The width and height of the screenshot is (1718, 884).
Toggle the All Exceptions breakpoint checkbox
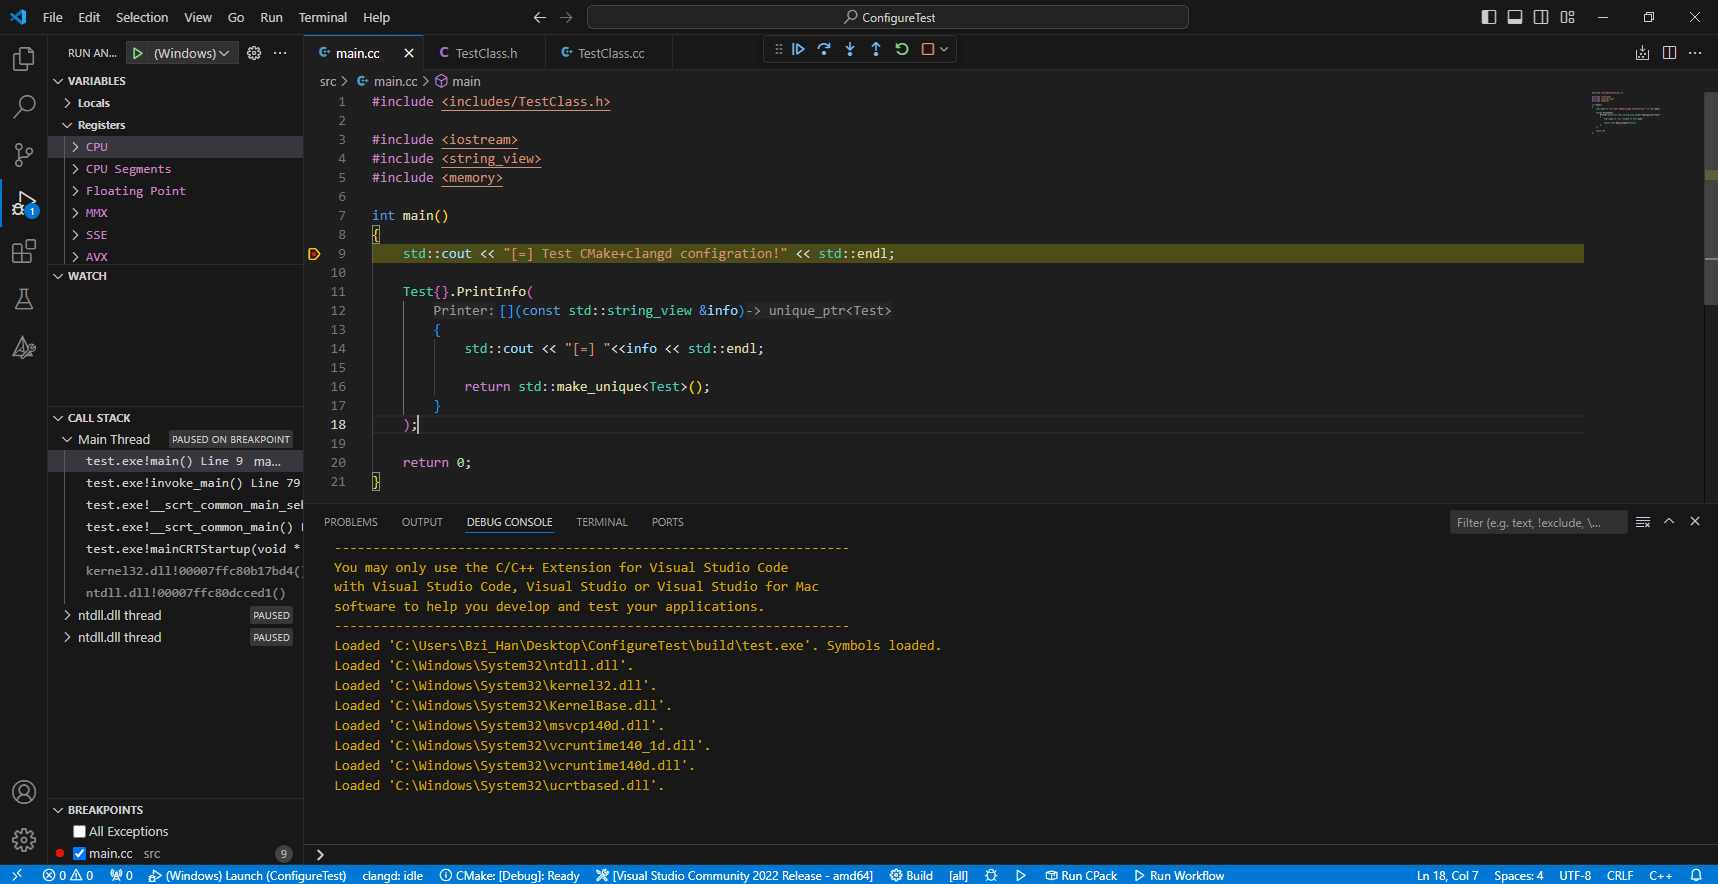pyautogui.click(x=80, y=832)
